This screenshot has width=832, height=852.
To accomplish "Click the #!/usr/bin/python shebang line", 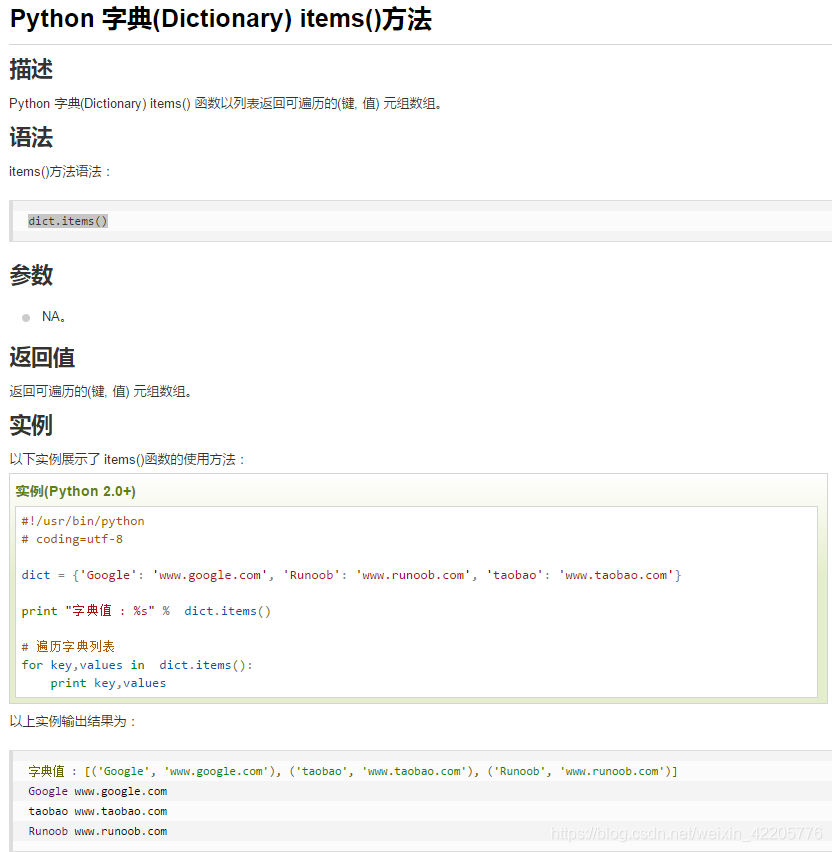I will click(x=83, y=521).
